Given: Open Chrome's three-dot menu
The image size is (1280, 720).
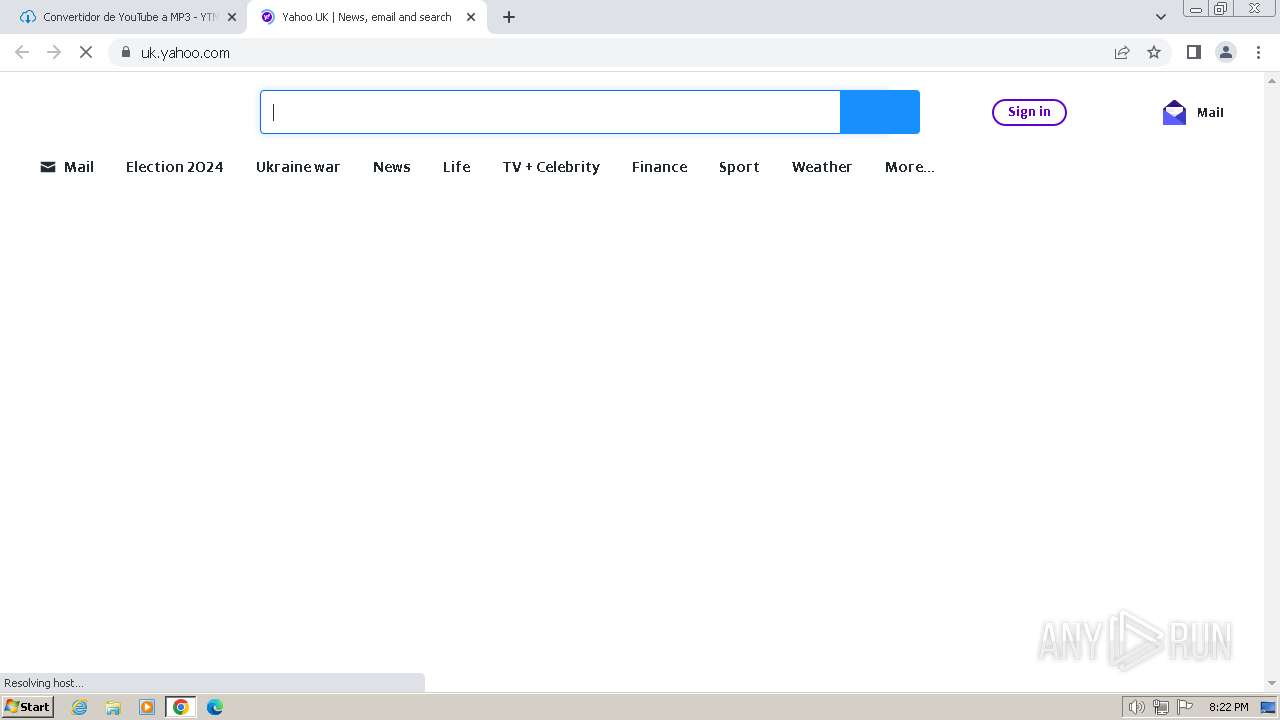Looking at the screenshot, I should [x=1258, y=52].
